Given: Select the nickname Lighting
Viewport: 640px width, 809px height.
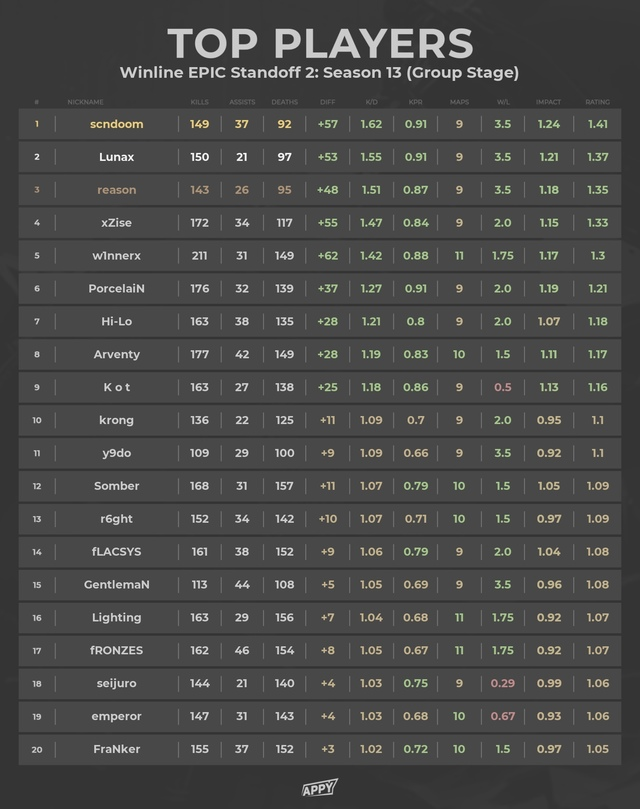Looking at the screenshot, I should pyautogui.click(x=117, y=618).
